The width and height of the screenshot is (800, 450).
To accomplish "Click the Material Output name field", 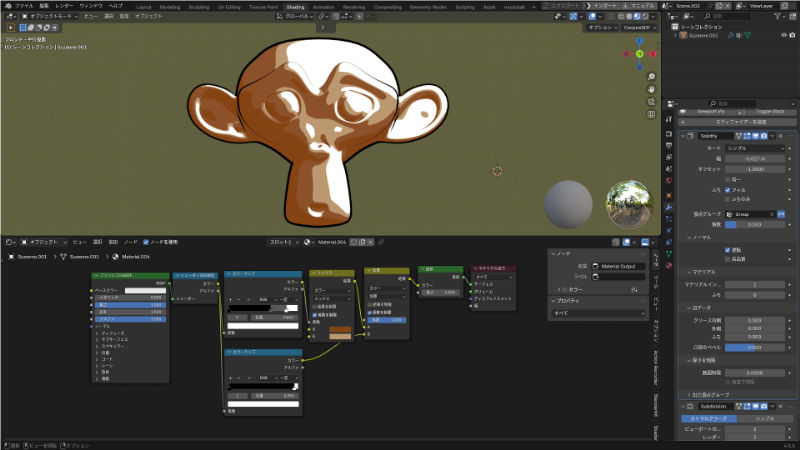I will pyautogui.click(x=617, y=266).
